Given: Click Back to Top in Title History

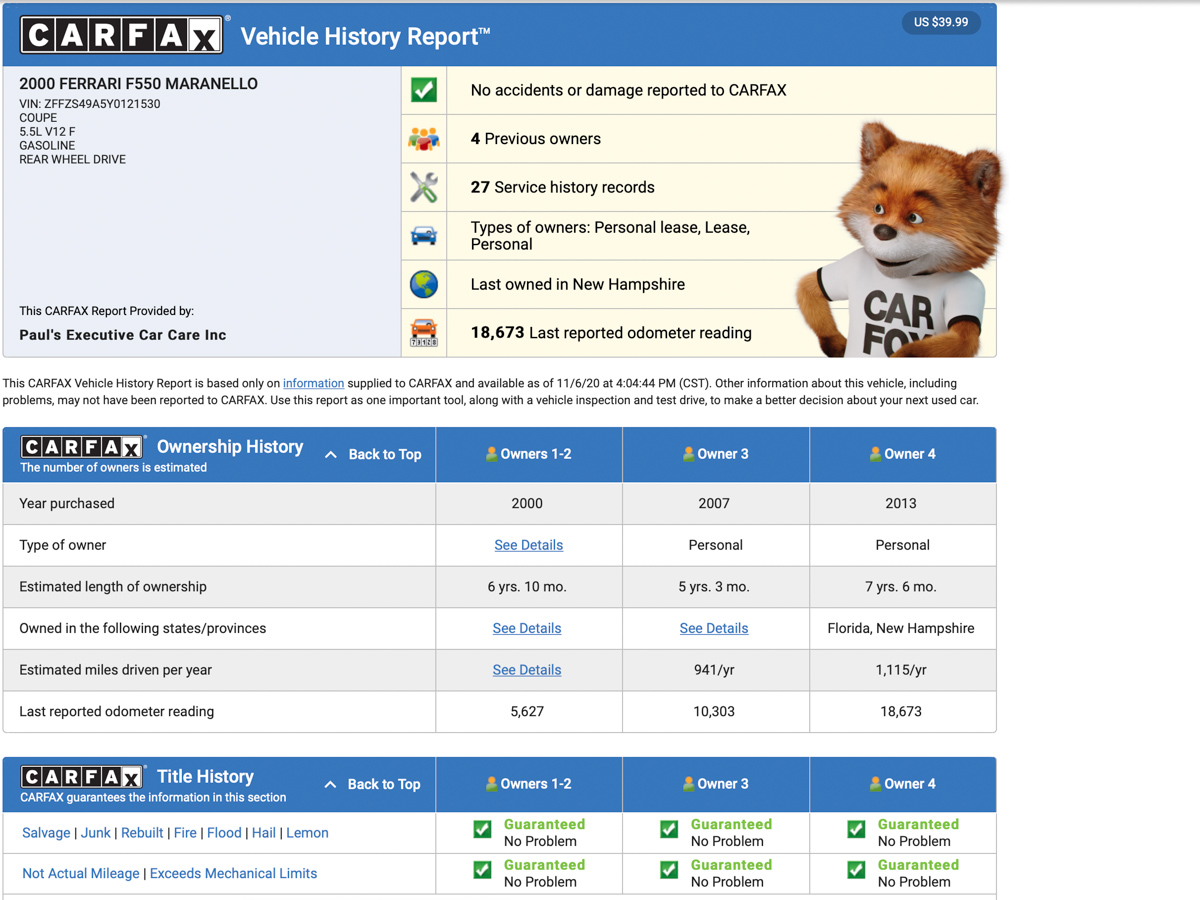Looking at the screenshot, I should click(x=372, y=784).
